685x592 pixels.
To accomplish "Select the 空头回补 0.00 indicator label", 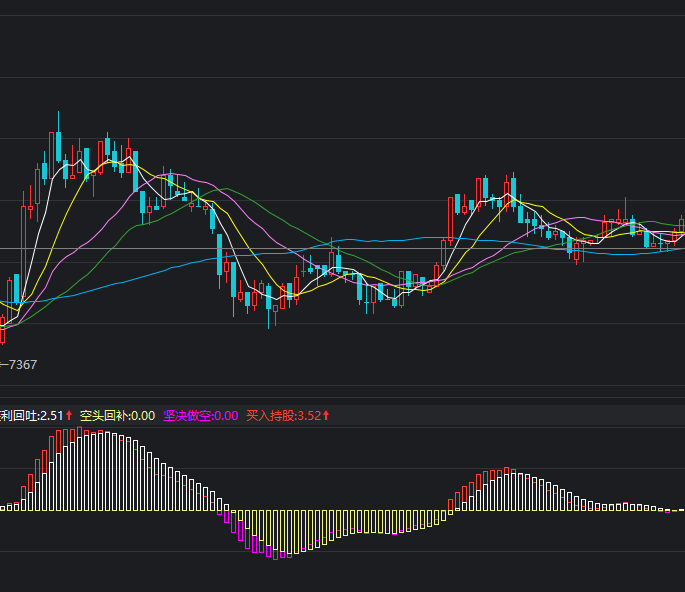I will (117, 415).
